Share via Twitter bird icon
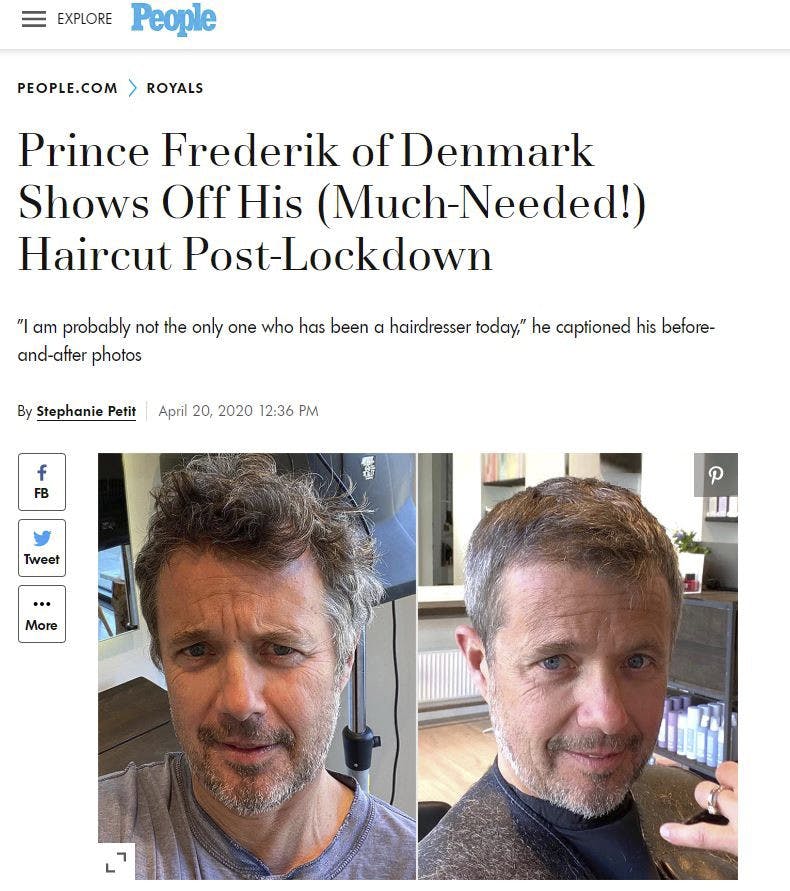This screenshot has height=891, width=790. pos(42,538)
